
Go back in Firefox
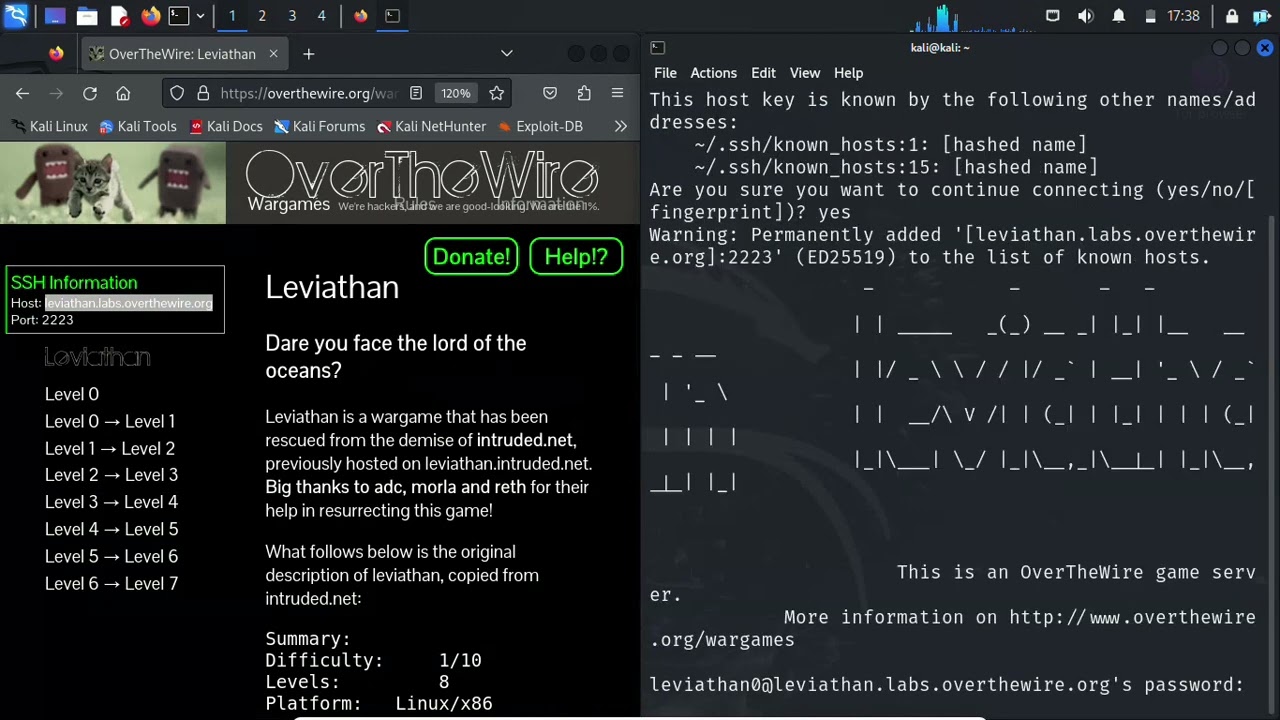pos(22,93)
